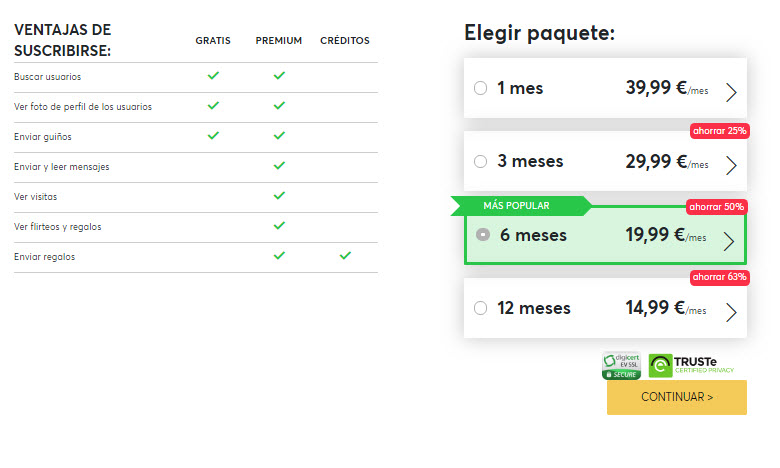Click the MÁS POPULAR green ribbon
The image size is (780, 468).
520,206
